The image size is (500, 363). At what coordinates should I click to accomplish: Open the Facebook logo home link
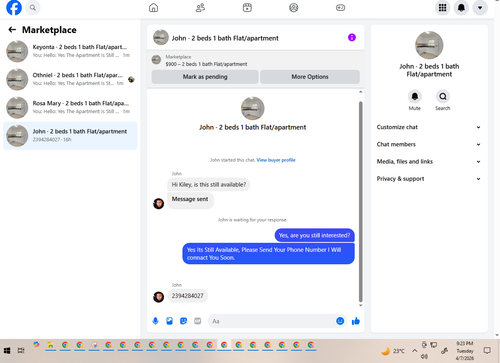pos(14,7)
